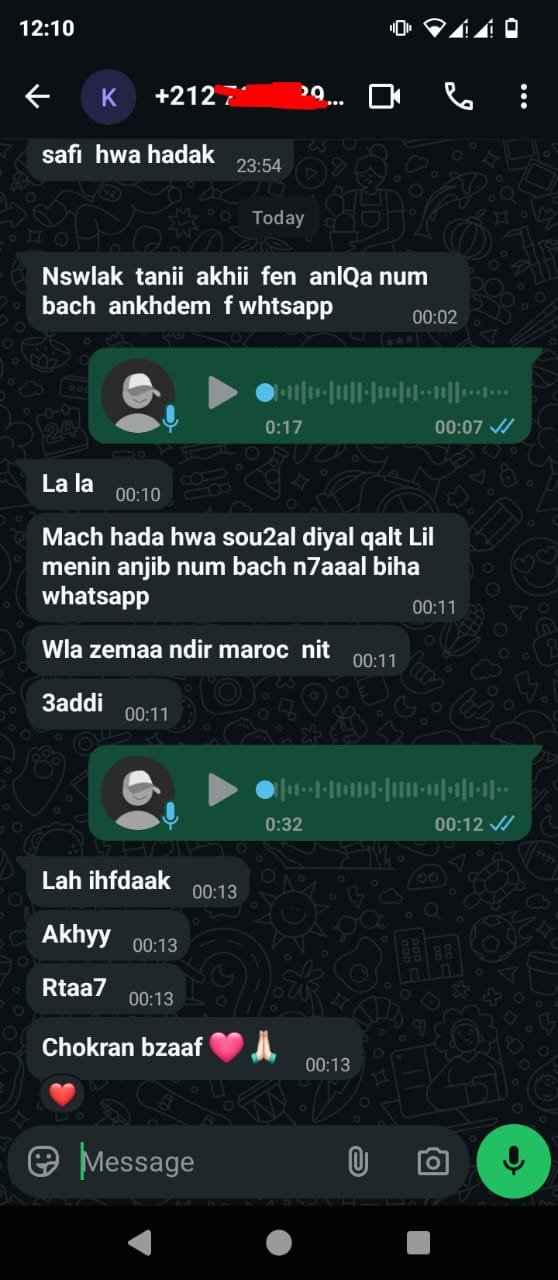
Task: Open contact profile via K avatar
Action: (x=108, y=96)
